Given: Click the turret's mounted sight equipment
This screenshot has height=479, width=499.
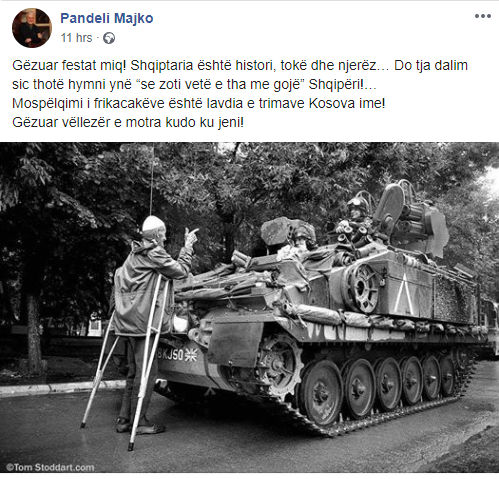Looking at the screenshot, I should (412, 218).
